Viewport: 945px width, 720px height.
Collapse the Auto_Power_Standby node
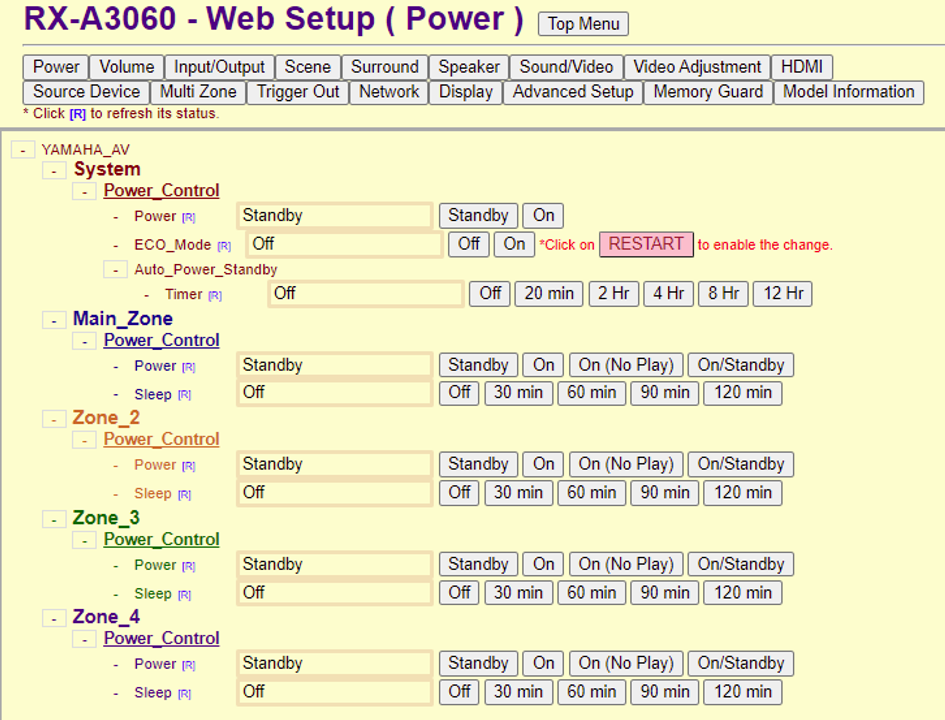(115, 269)
